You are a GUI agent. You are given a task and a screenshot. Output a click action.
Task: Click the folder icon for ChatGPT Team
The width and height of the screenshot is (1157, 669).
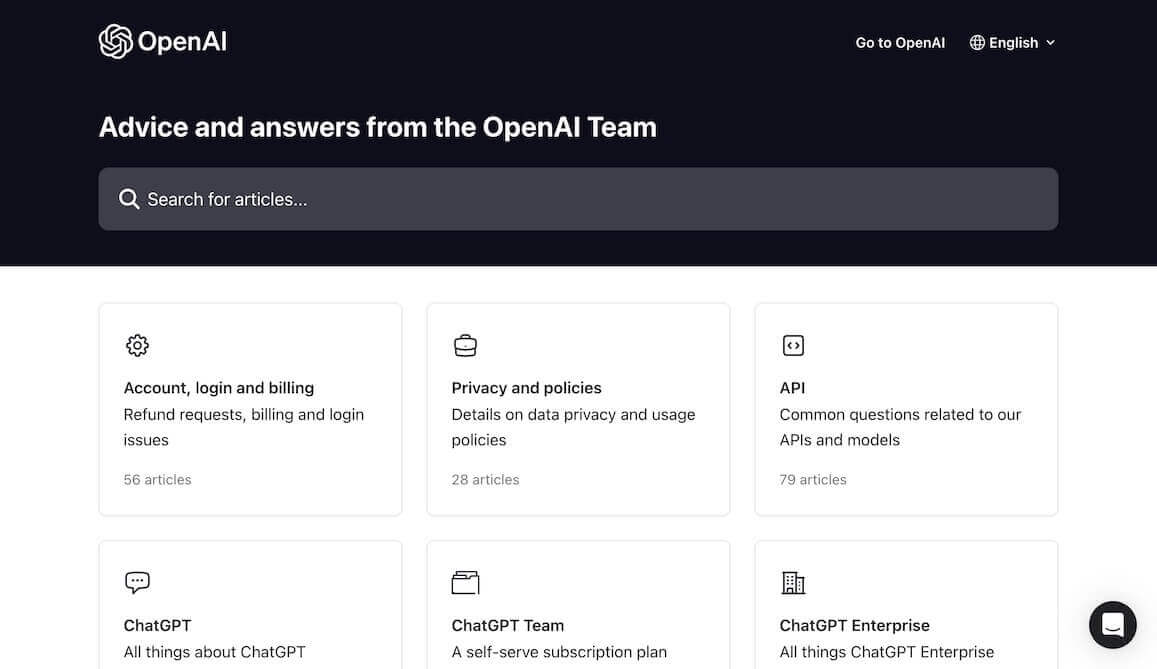click(x=466, y=582)
